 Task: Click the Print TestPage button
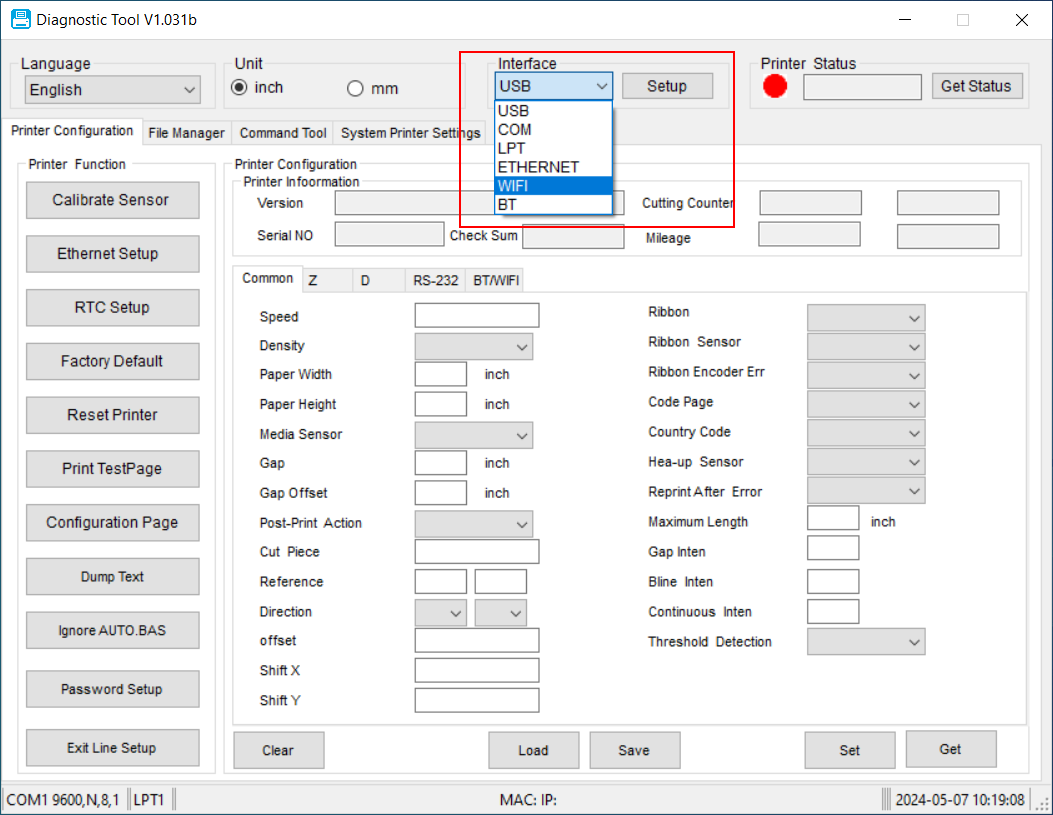coord(112,469)
